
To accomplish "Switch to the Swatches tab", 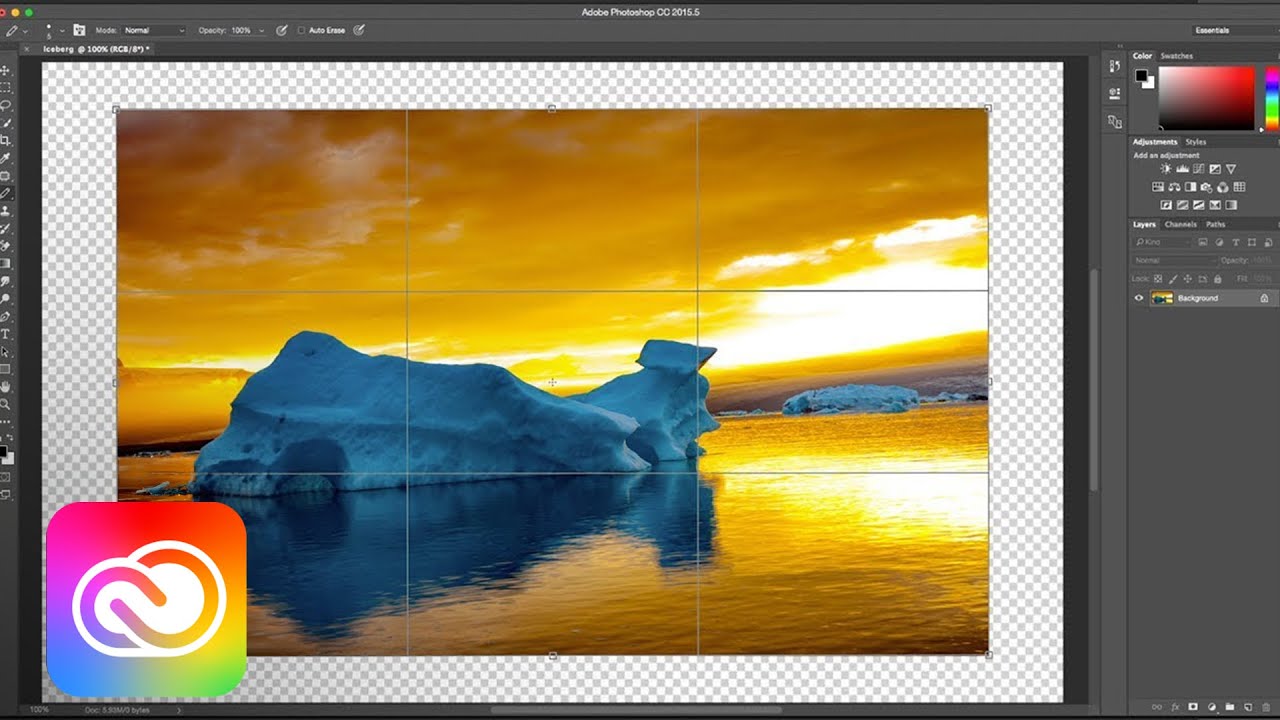I will click(1176, 56).
